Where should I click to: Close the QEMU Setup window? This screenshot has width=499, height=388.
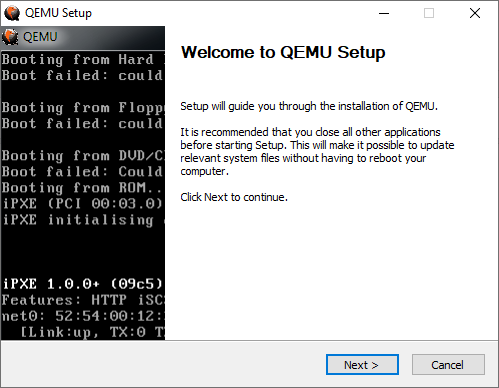coord(475,13)
